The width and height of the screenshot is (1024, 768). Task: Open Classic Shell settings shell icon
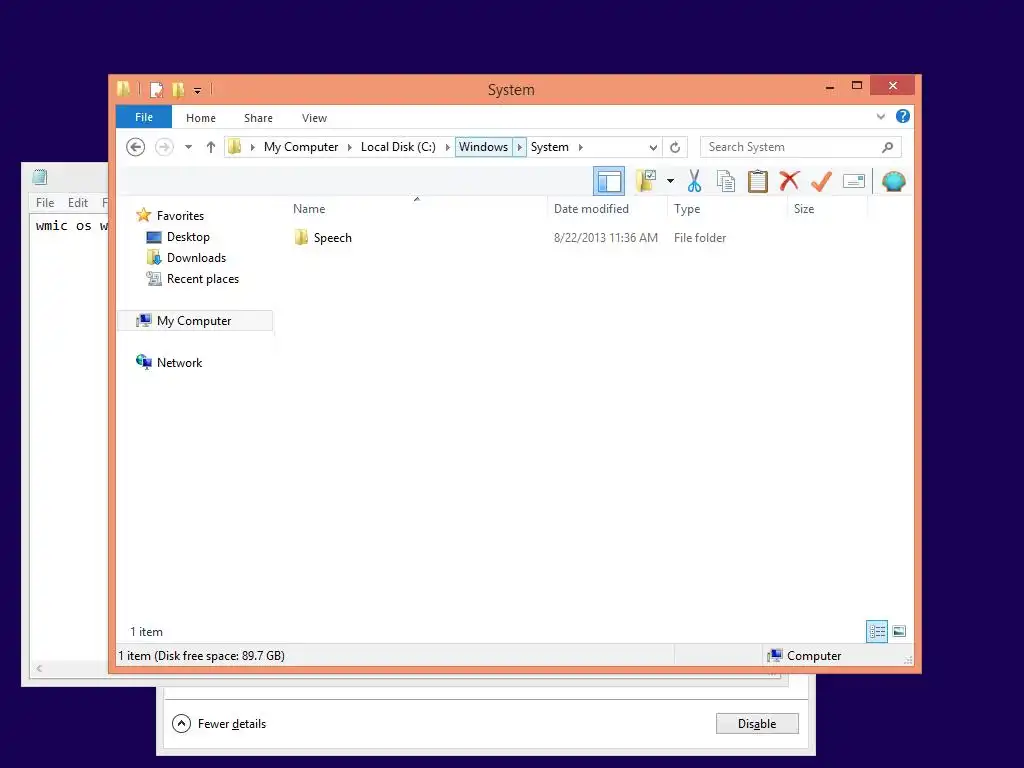pos(893,181)
